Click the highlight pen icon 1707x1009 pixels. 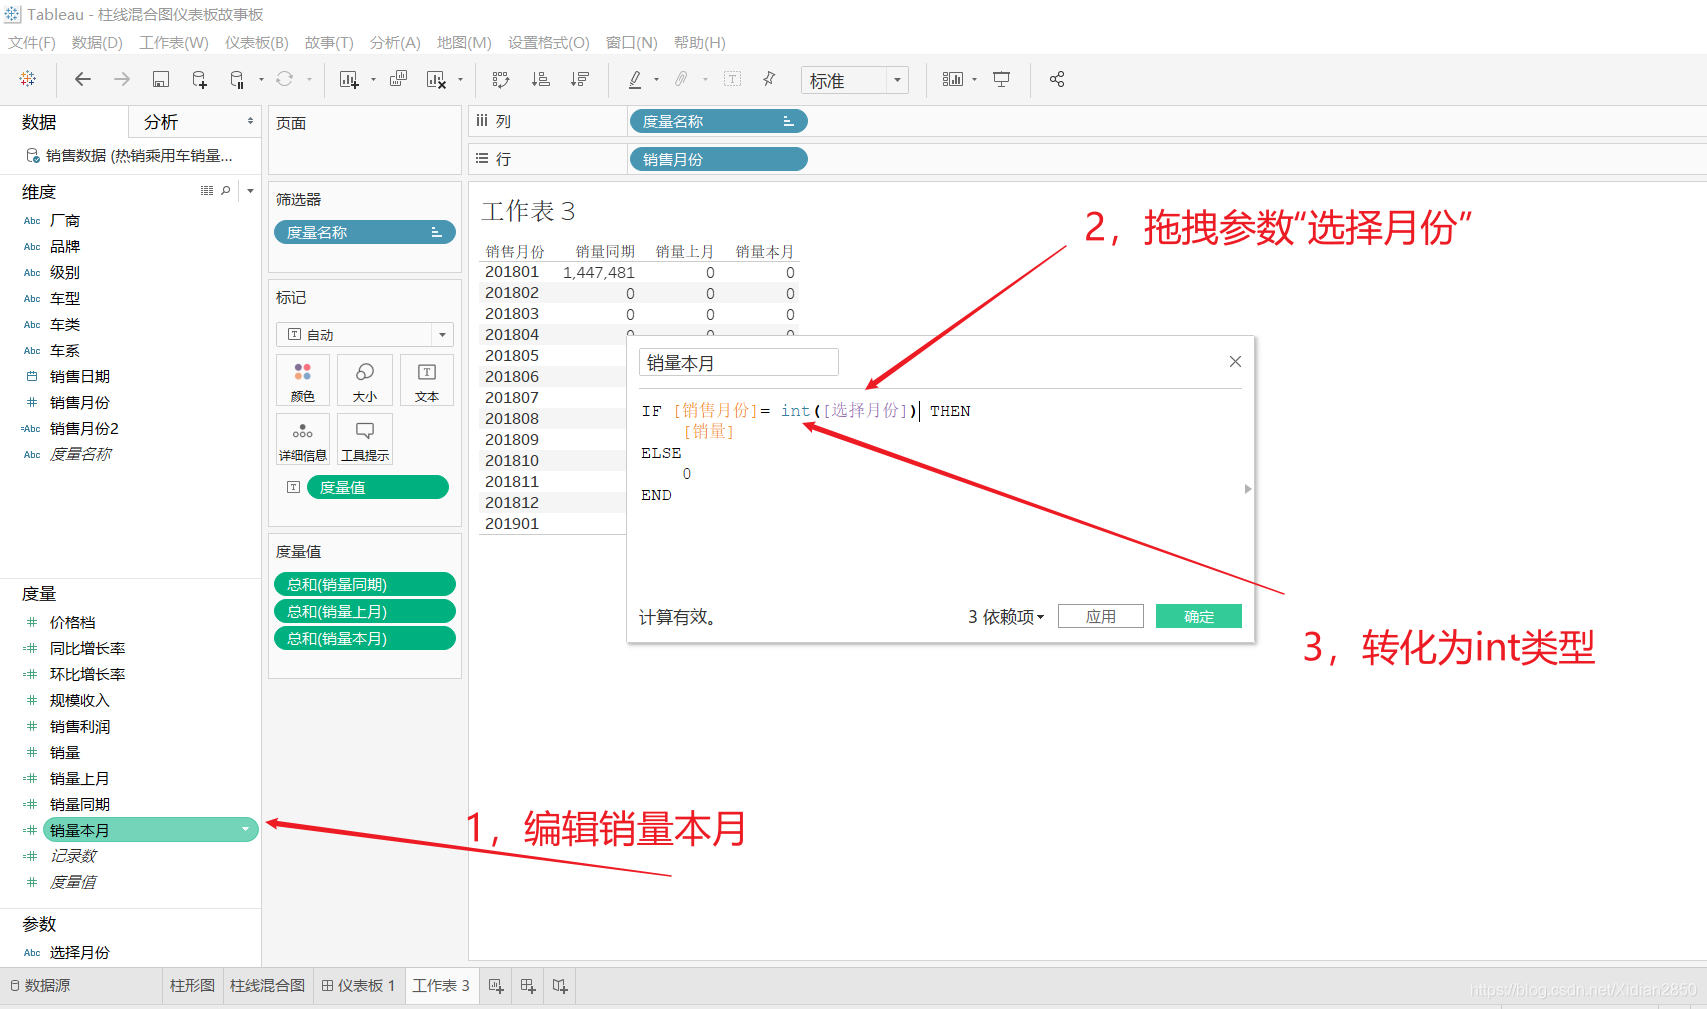(635, 79)
